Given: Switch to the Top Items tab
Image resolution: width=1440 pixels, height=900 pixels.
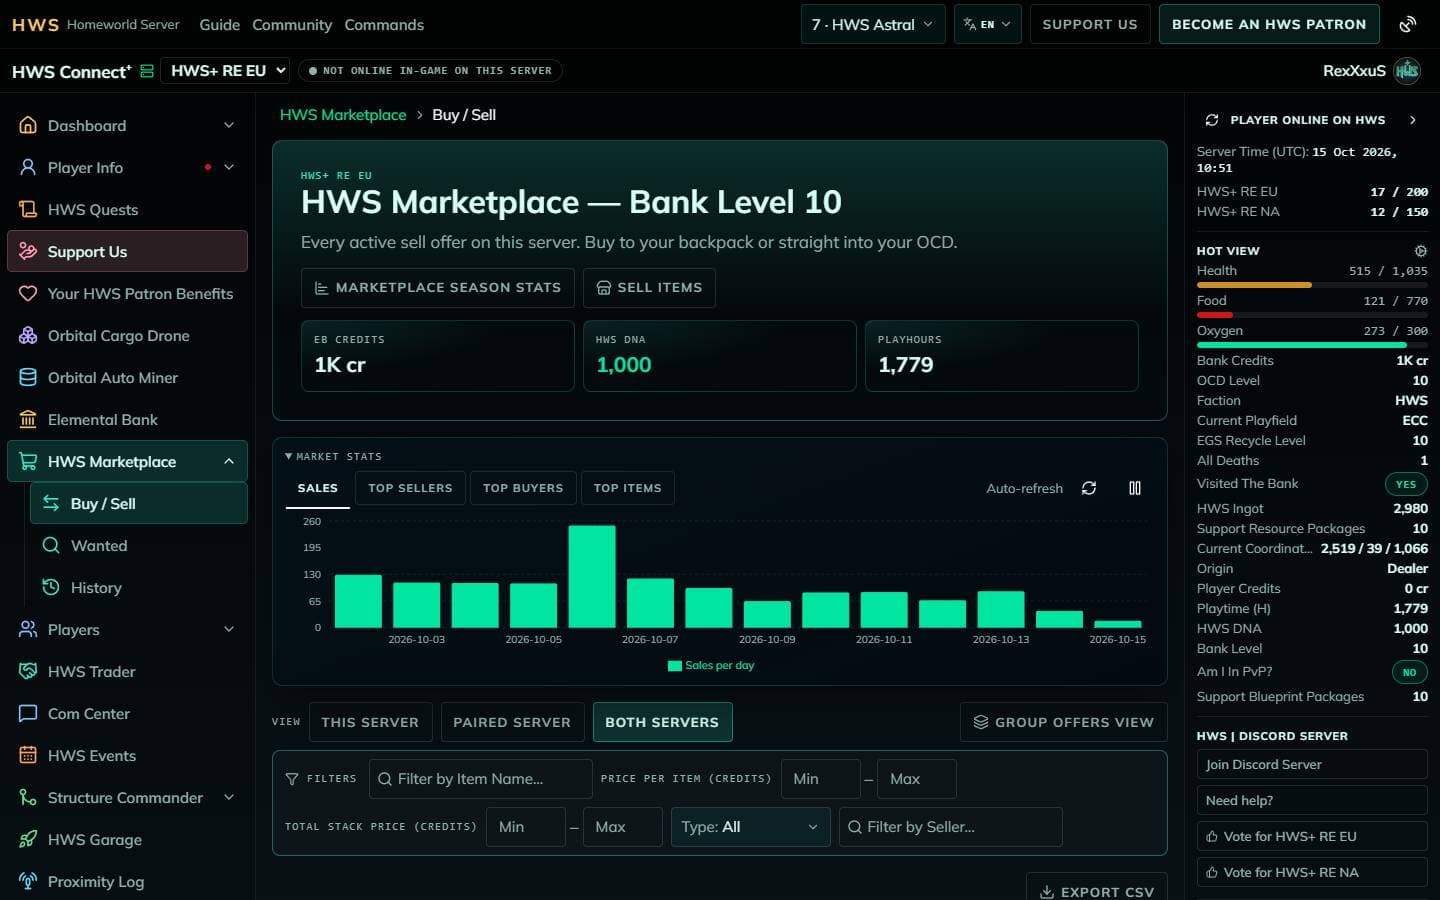Looking at the screenshot, I should 627,488.
